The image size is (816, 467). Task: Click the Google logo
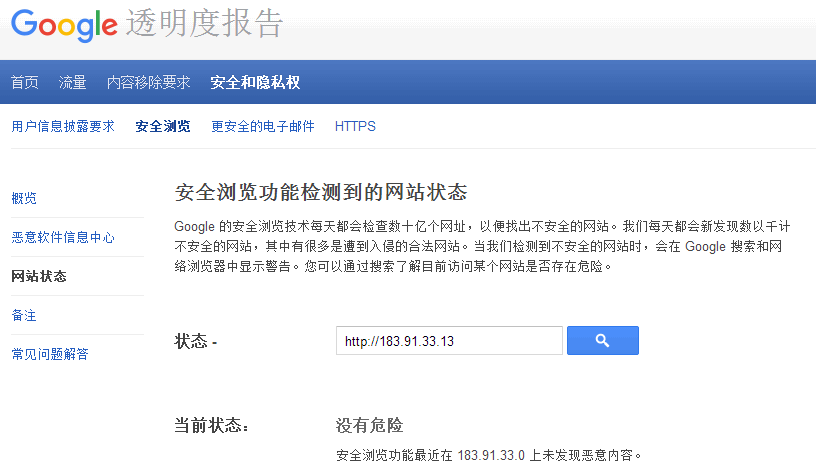click(x=65, y=25)
